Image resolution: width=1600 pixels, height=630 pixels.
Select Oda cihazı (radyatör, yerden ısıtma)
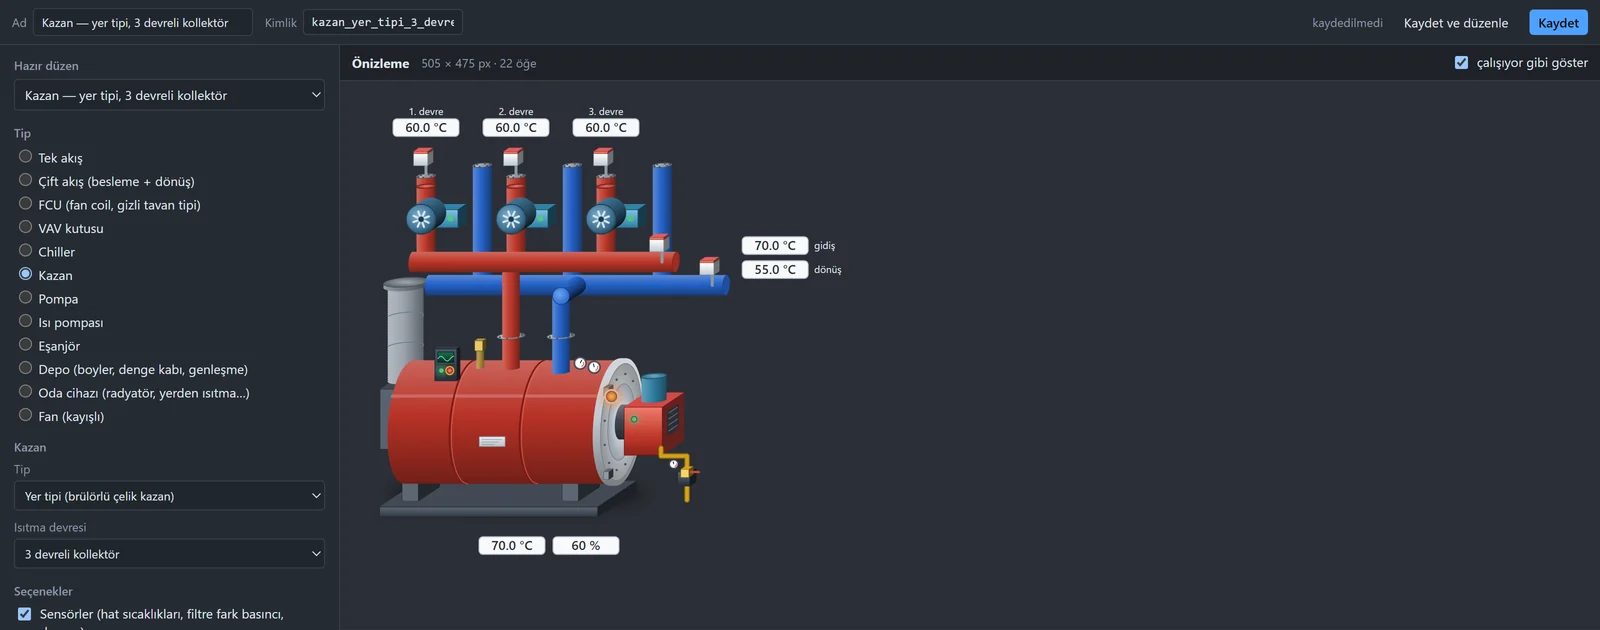coord(26,392)
